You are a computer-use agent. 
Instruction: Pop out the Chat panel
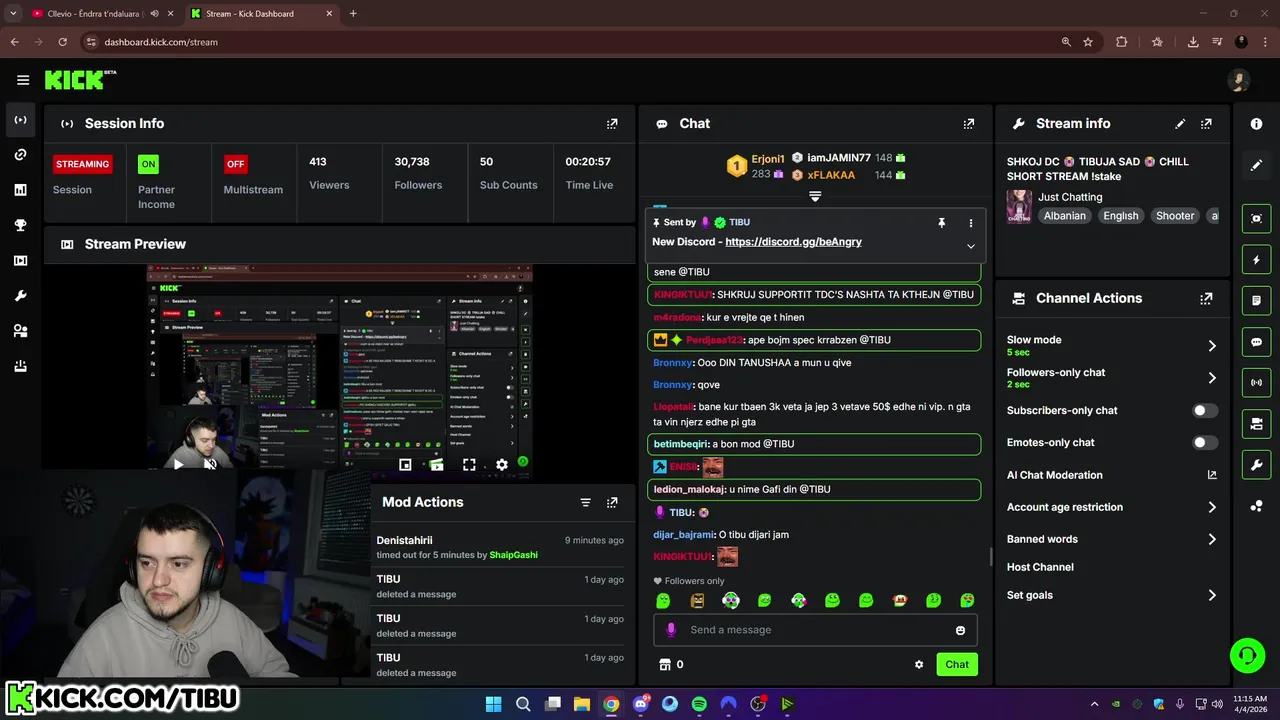click(968, 124)
